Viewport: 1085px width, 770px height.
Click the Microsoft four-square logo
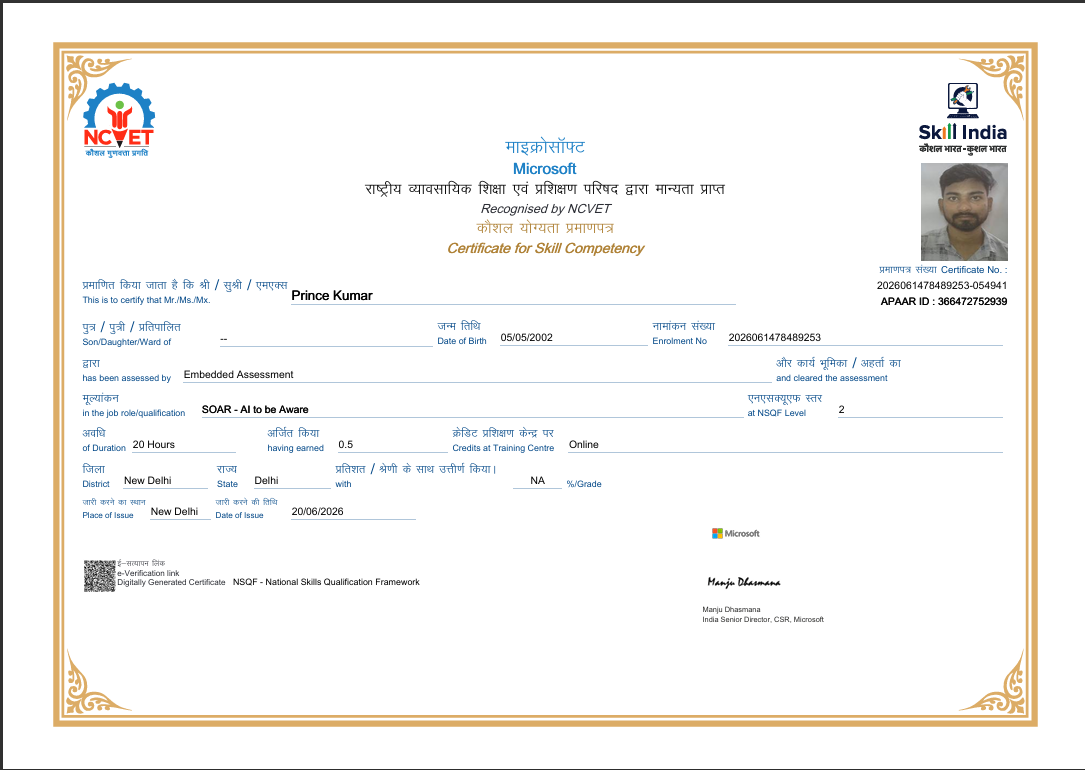click(717, 533)
